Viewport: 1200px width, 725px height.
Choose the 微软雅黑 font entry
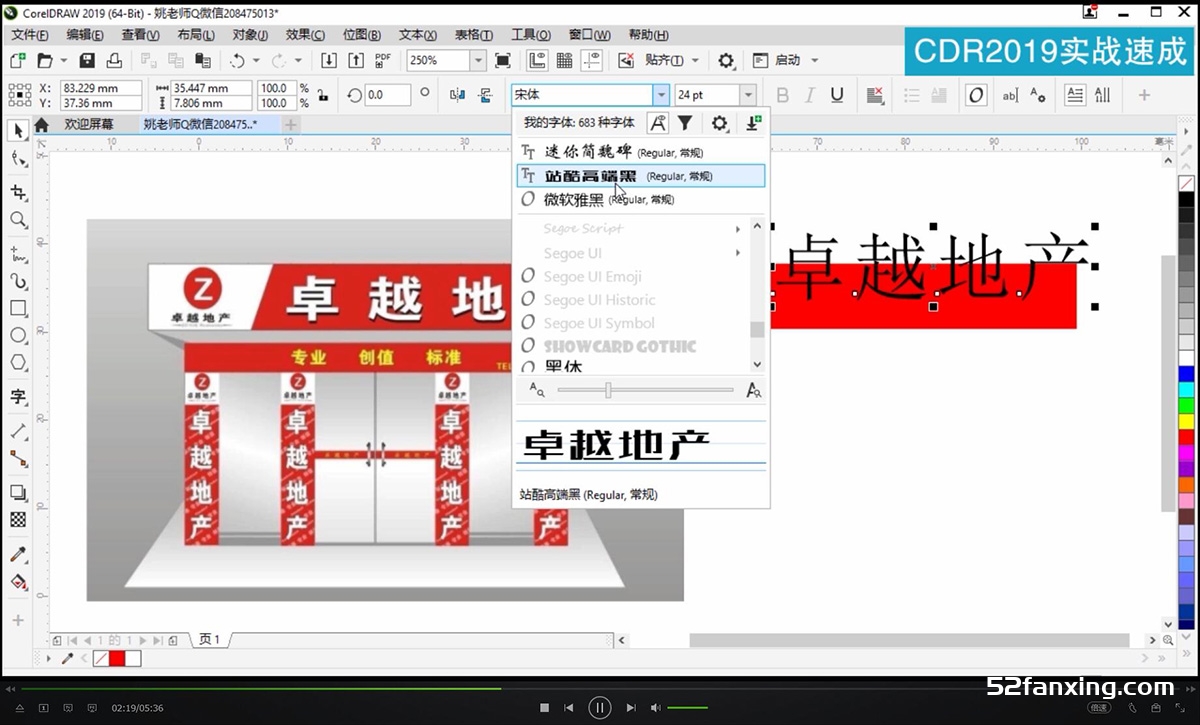(640, 199)
